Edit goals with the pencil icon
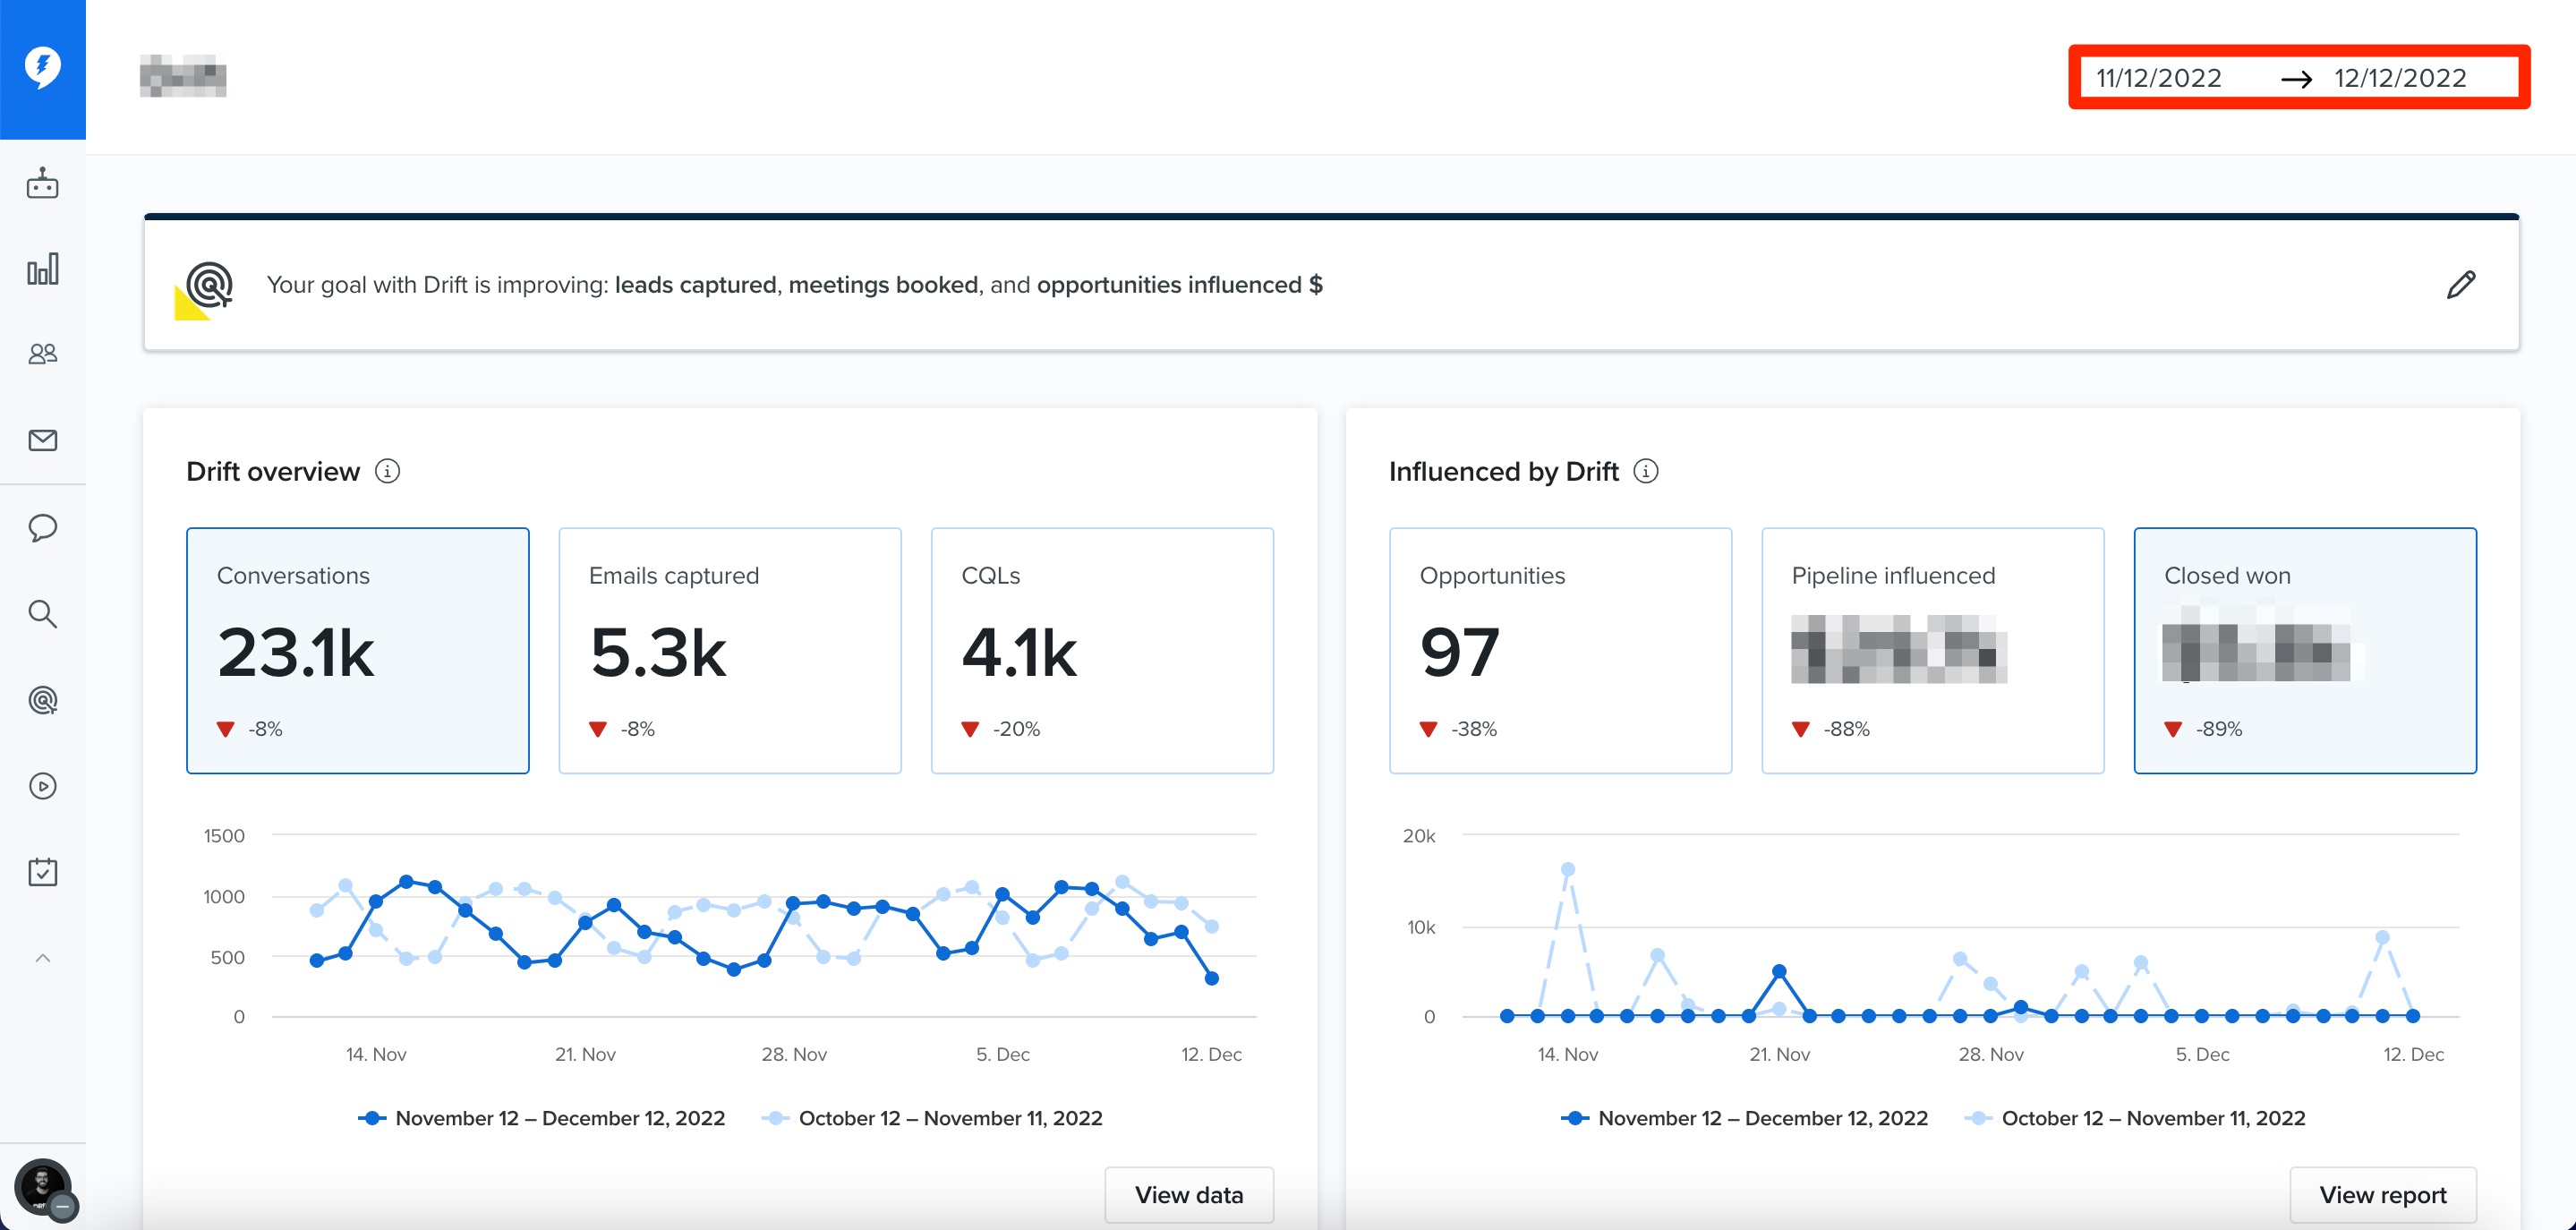The height and width of the screenshot is (1230, 2576). click(2460, 285)
